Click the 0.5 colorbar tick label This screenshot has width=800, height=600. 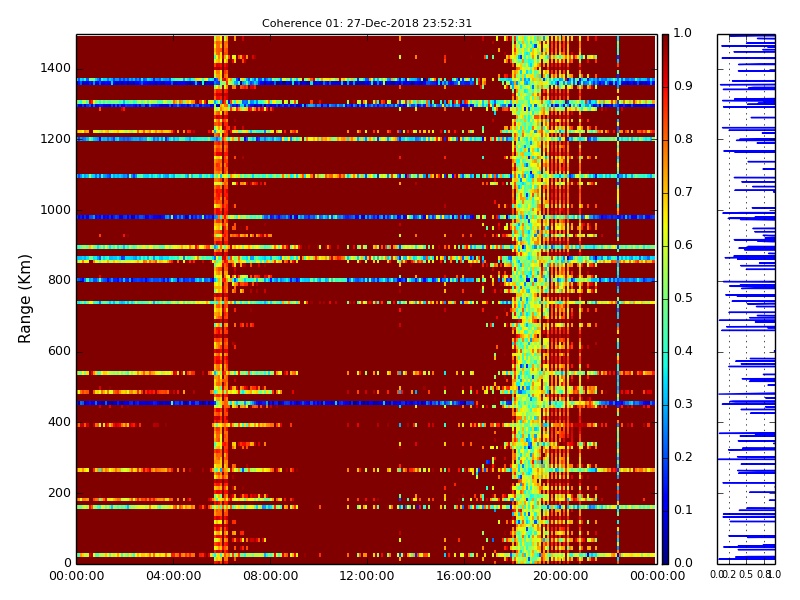coord(683,298)
